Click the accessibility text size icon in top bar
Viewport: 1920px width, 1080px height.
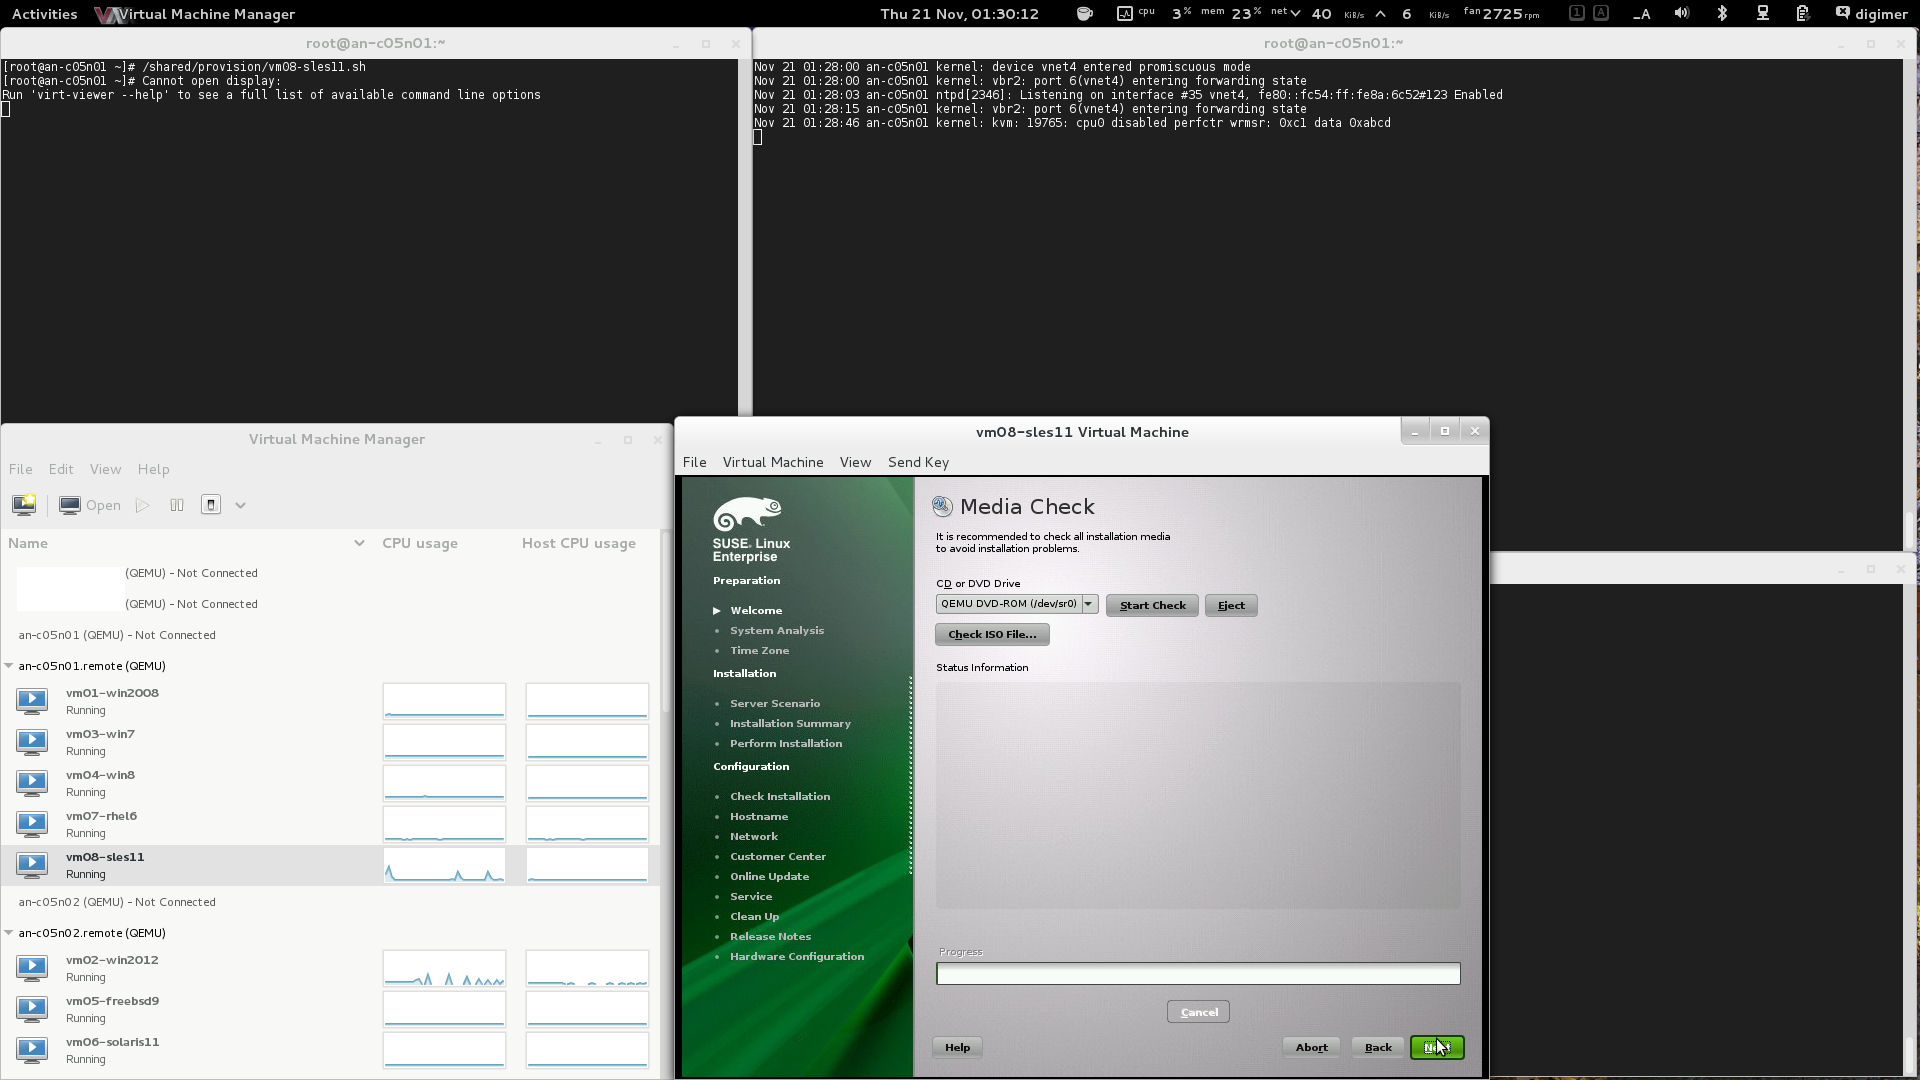(1641, 14)
